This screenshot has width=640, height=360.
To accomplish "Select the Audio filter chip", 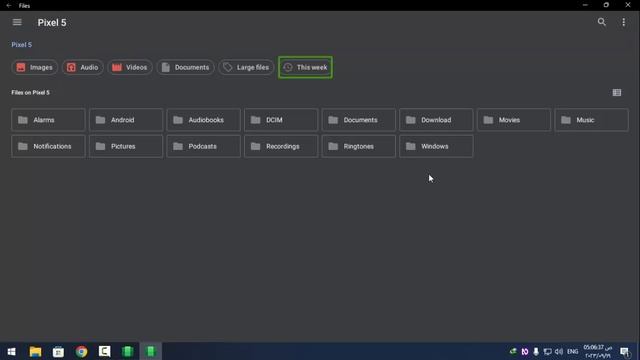I will coord(82,67).
